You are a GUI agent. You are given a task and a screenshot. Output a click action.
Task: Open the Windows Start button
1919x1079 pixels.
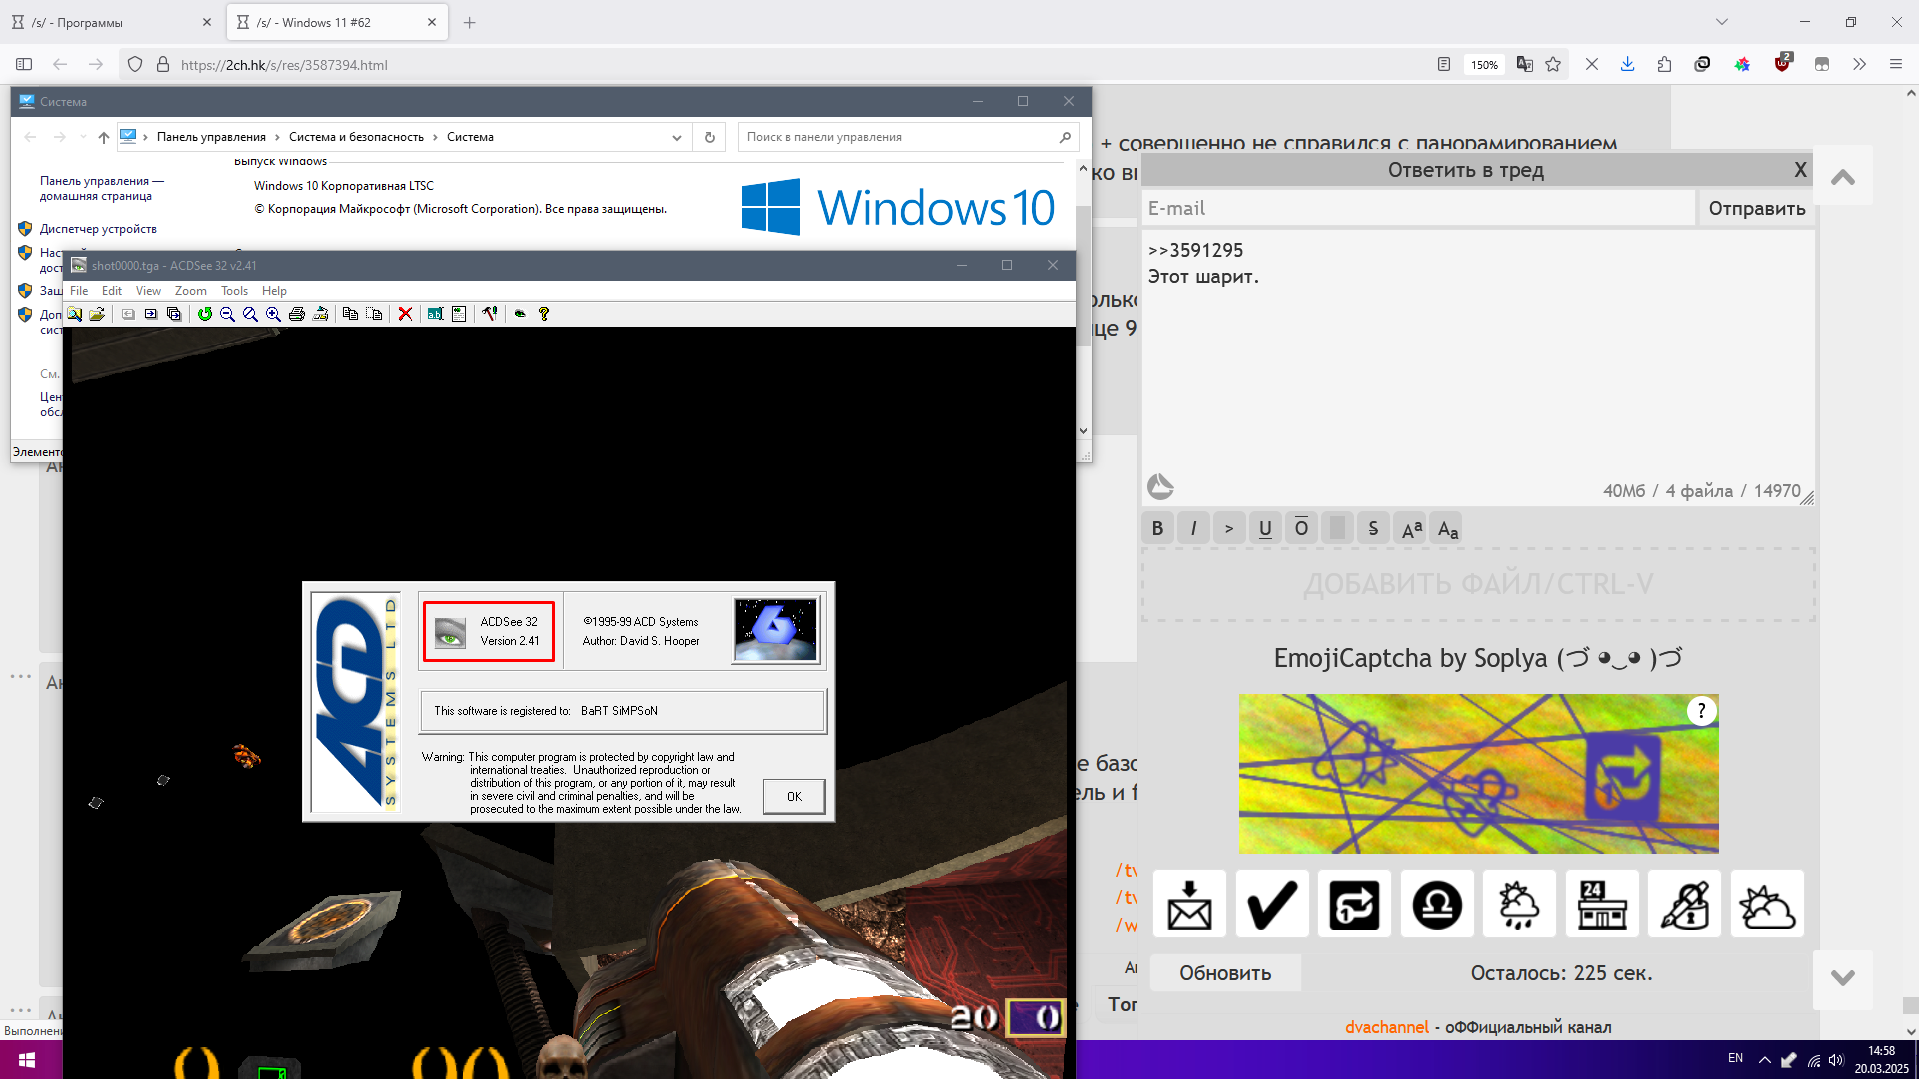tap(27, 1059)
